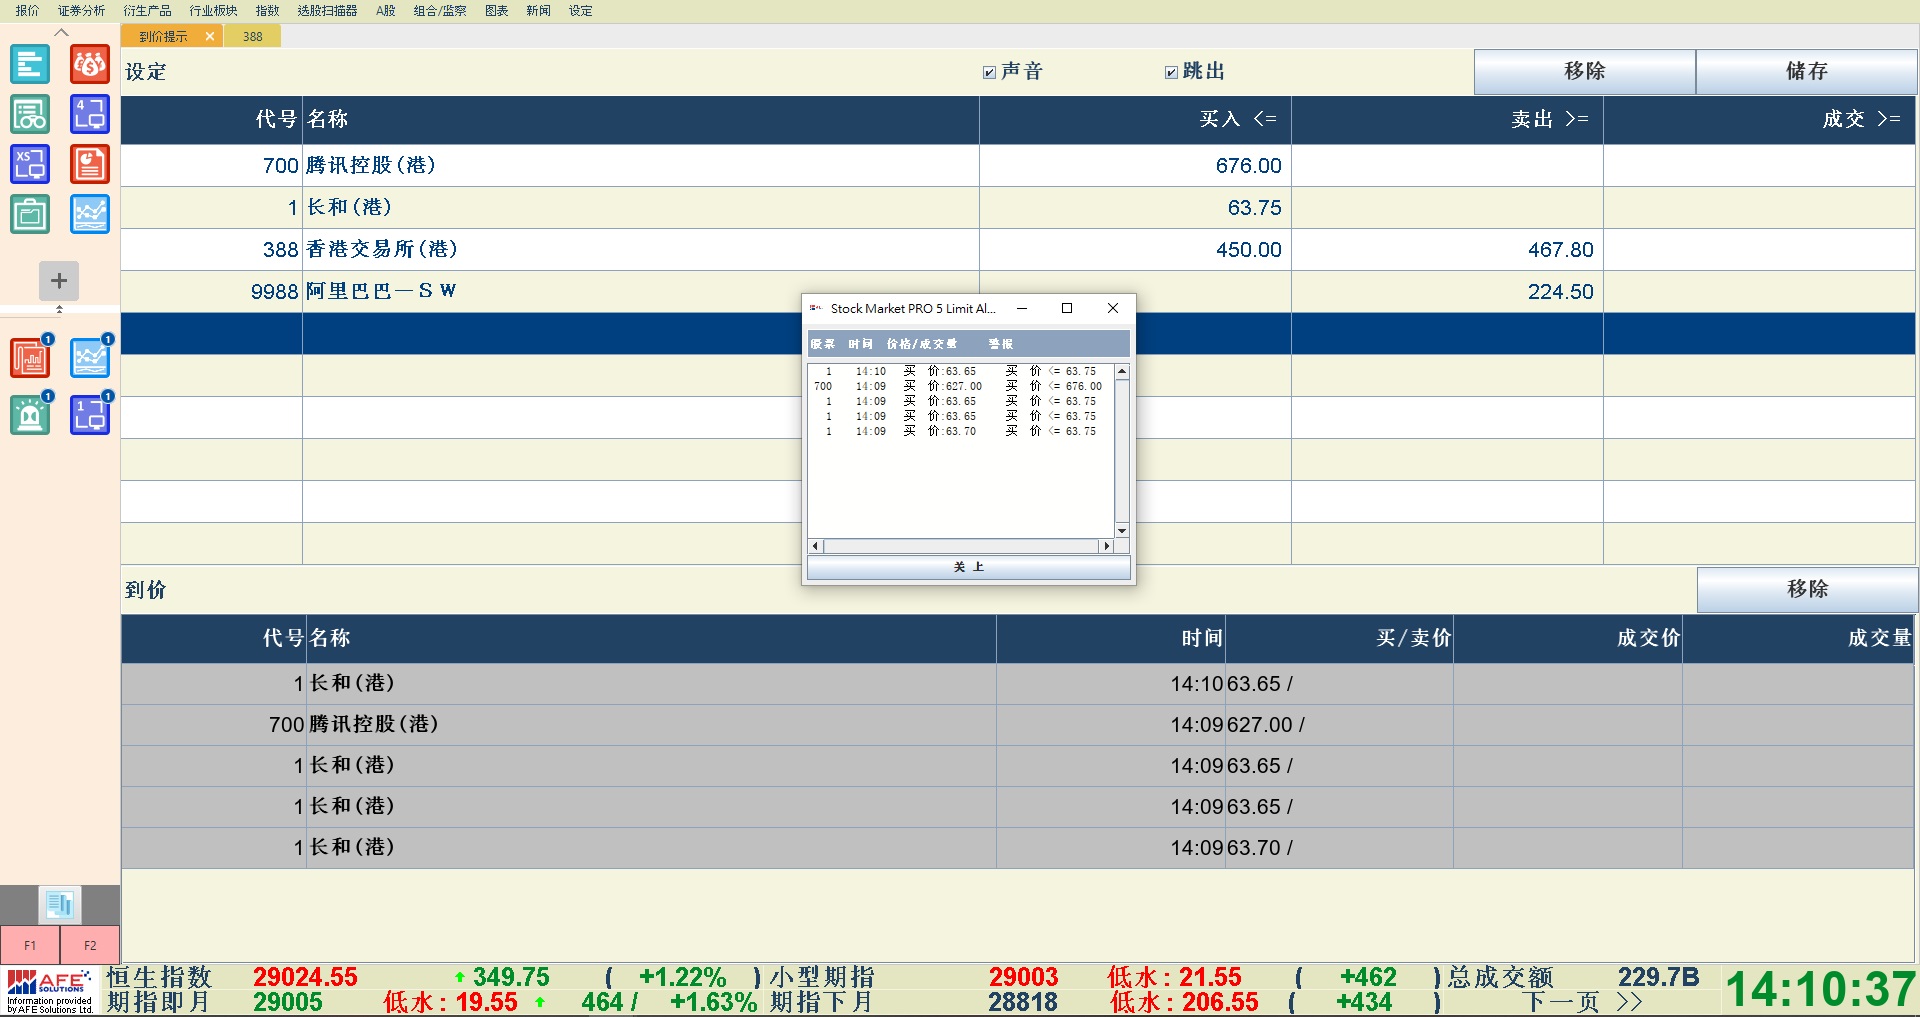
Task: Select the 到价提示 tab
Action: (x=163, y=36)
